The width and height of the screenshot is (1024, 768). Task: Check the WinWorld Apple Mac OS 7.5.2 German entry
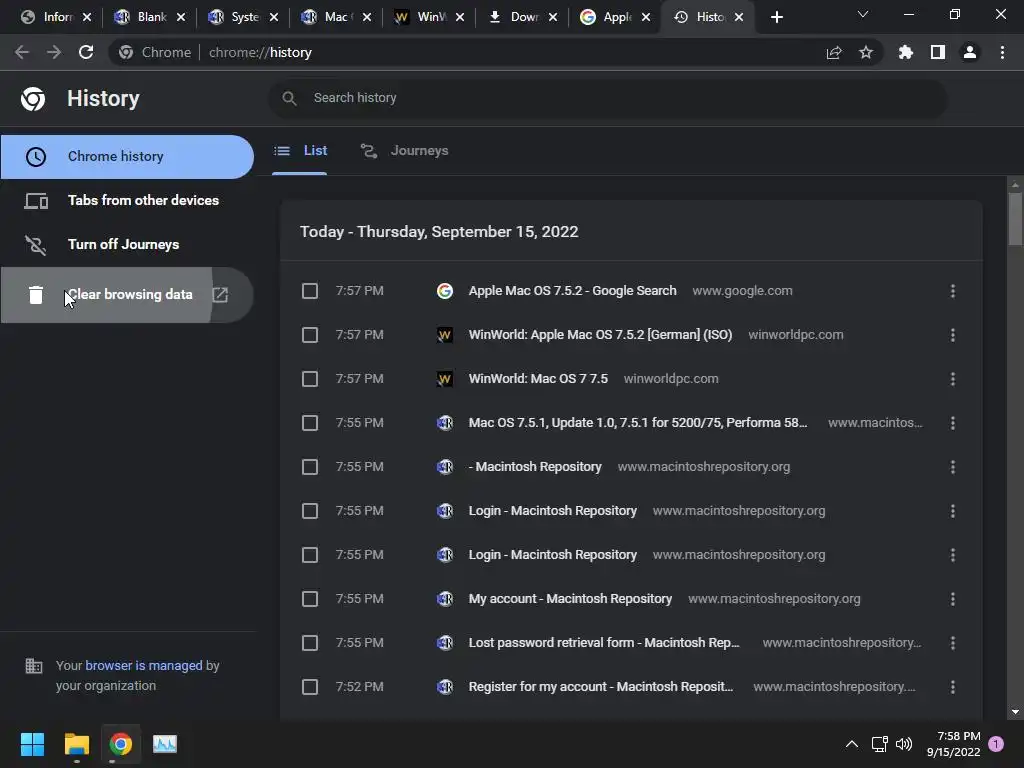point(310,335)
